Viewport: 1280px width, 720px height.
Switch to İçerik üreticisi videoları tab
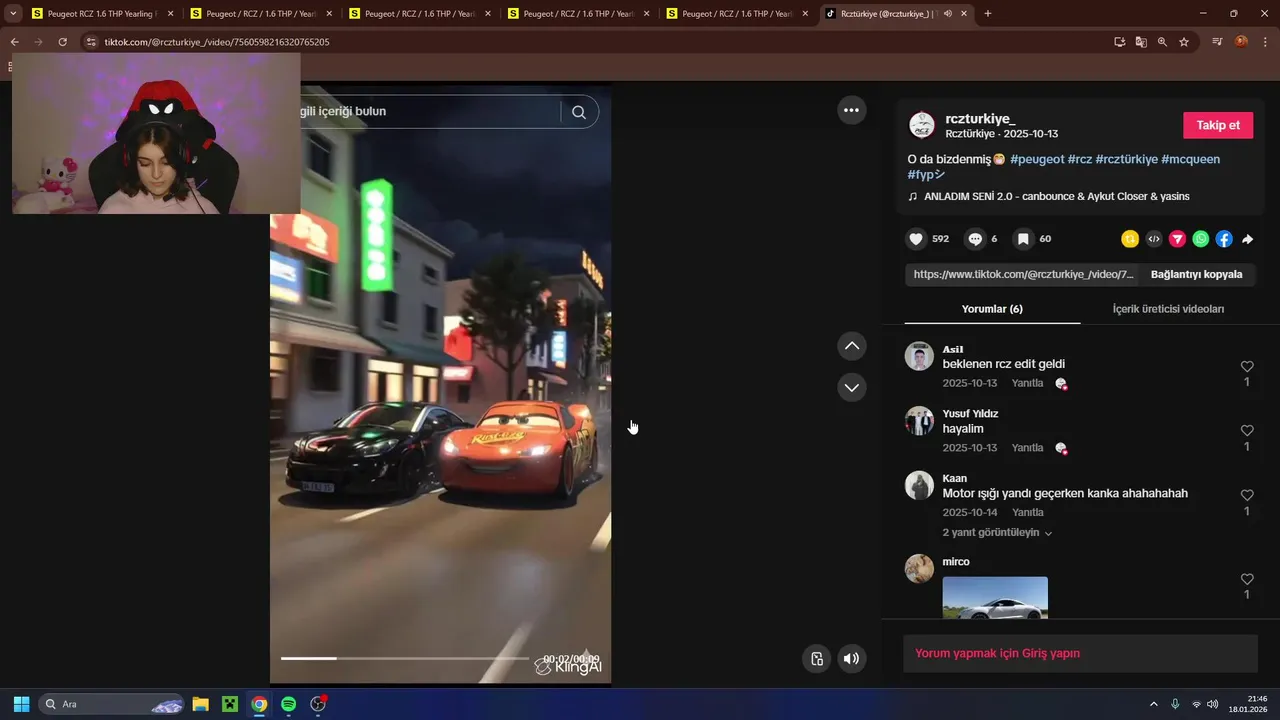pyautogui.click(x=1168, y=309)
